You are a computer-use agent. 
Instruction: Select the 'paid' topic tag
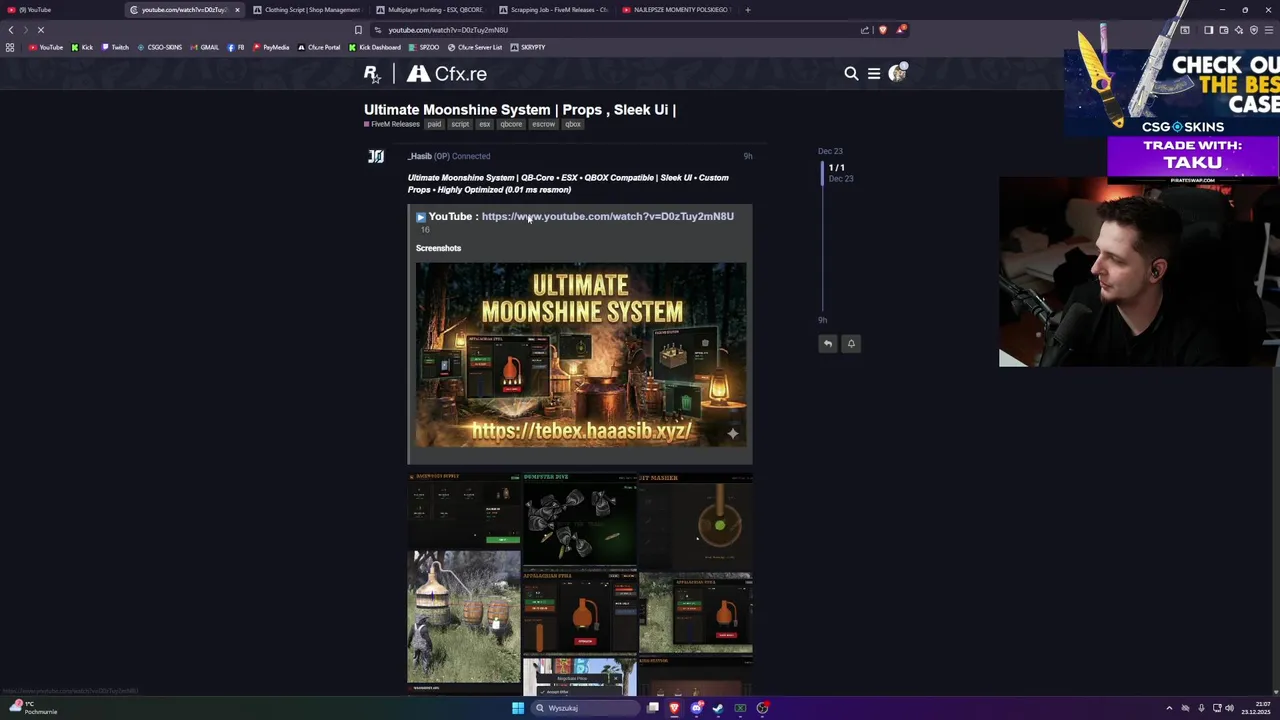pyautogui.click(x=434, y=124)
